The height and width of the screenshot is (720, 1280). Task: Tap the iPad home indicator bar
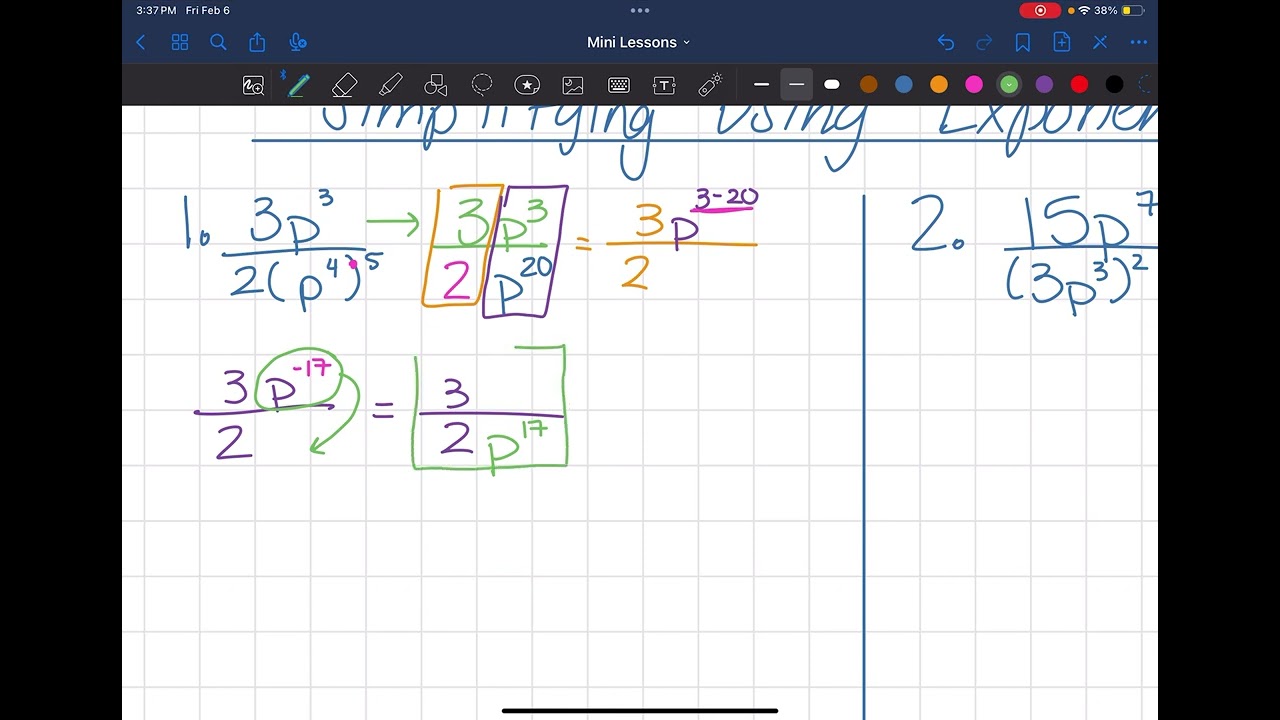640,711
